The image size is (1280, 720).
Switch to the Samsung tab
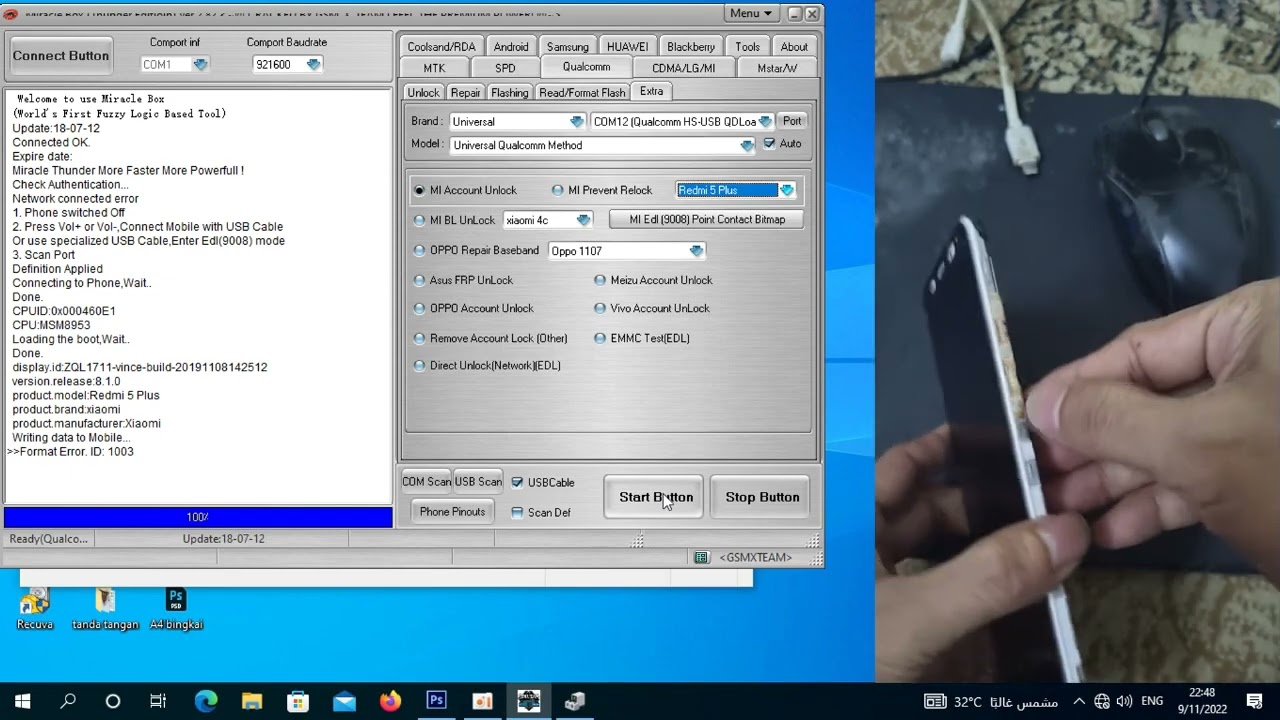(568, 47)
